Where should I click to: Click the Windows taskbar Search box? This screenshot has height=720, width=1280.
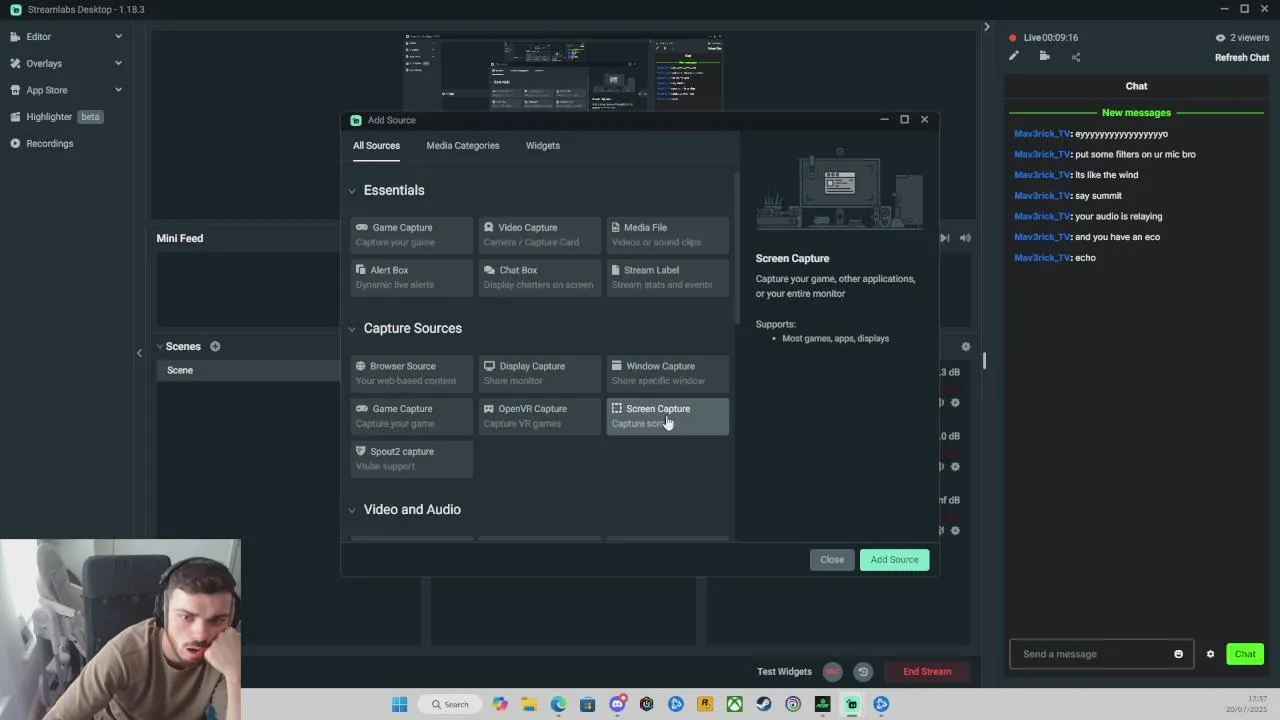tap(449, 704)
